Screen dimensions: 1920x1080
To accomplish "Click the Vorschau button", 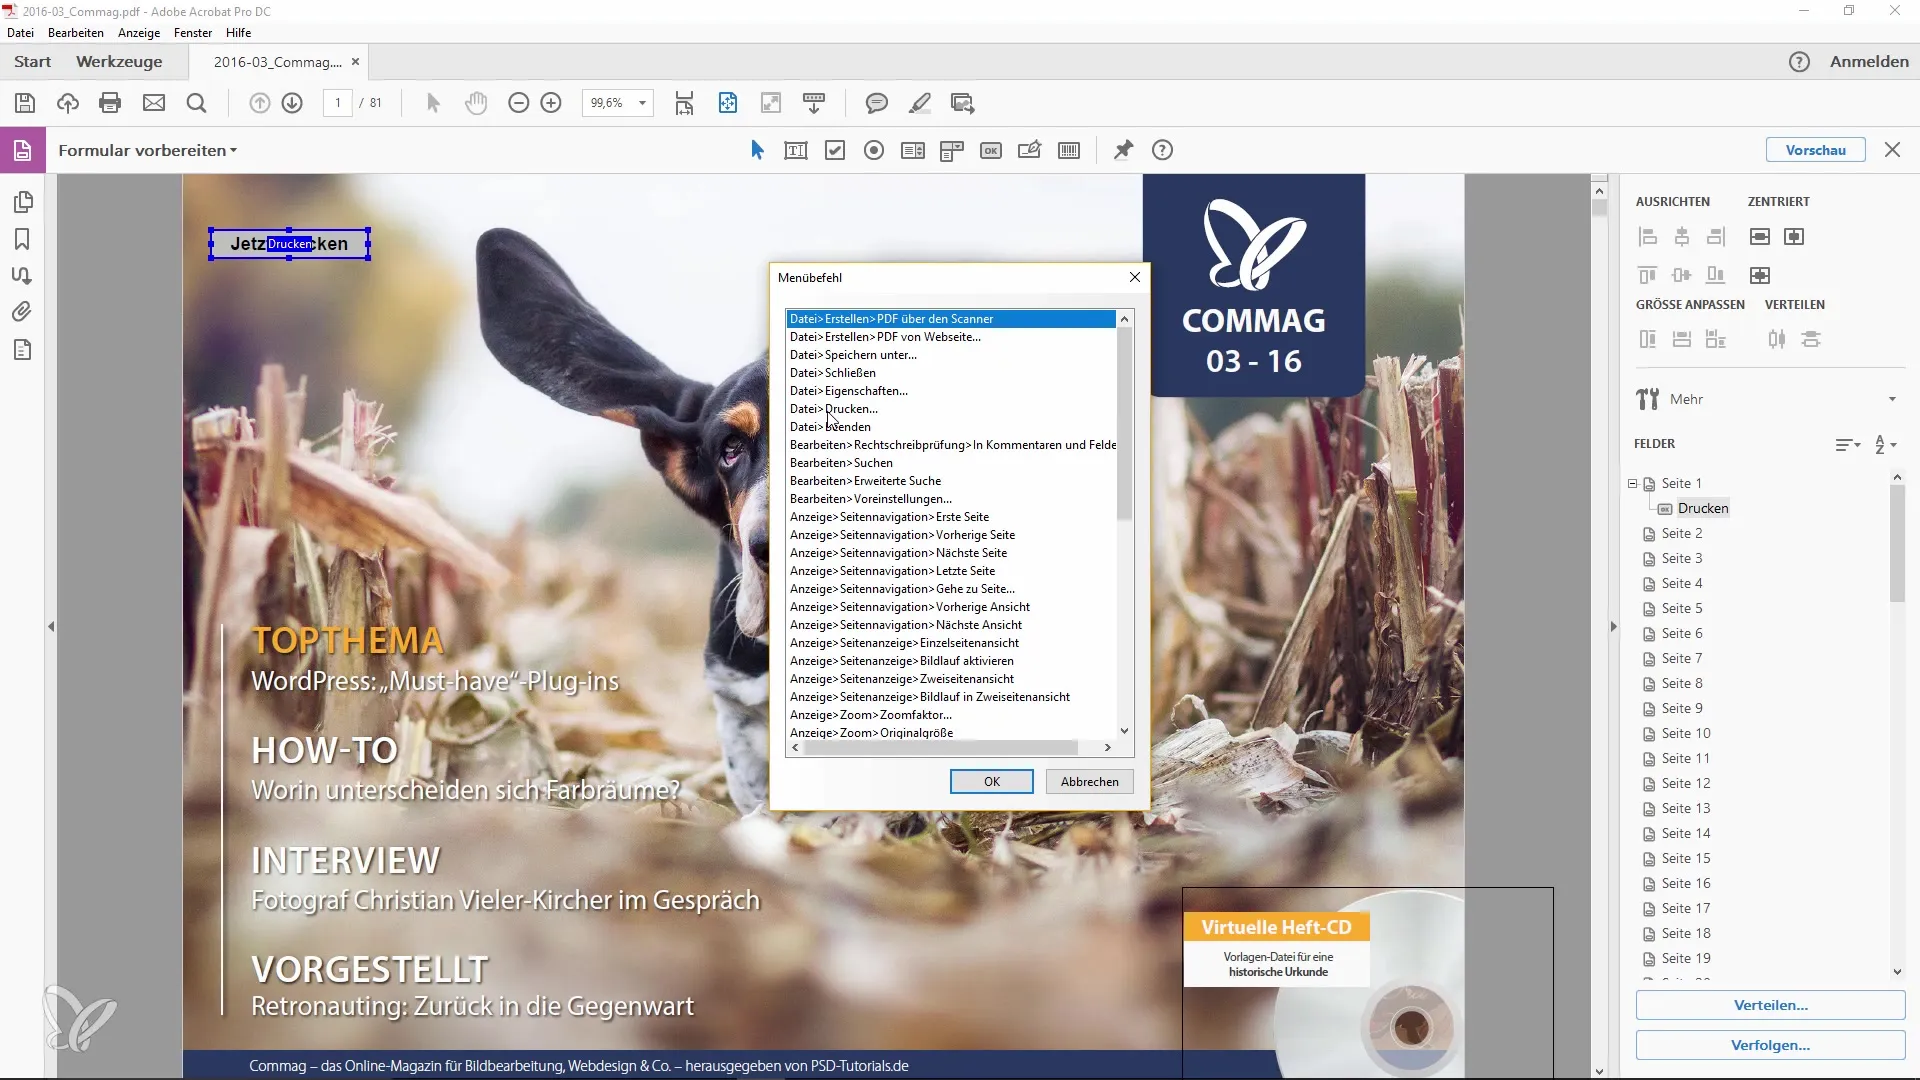I will [1815, 151].
